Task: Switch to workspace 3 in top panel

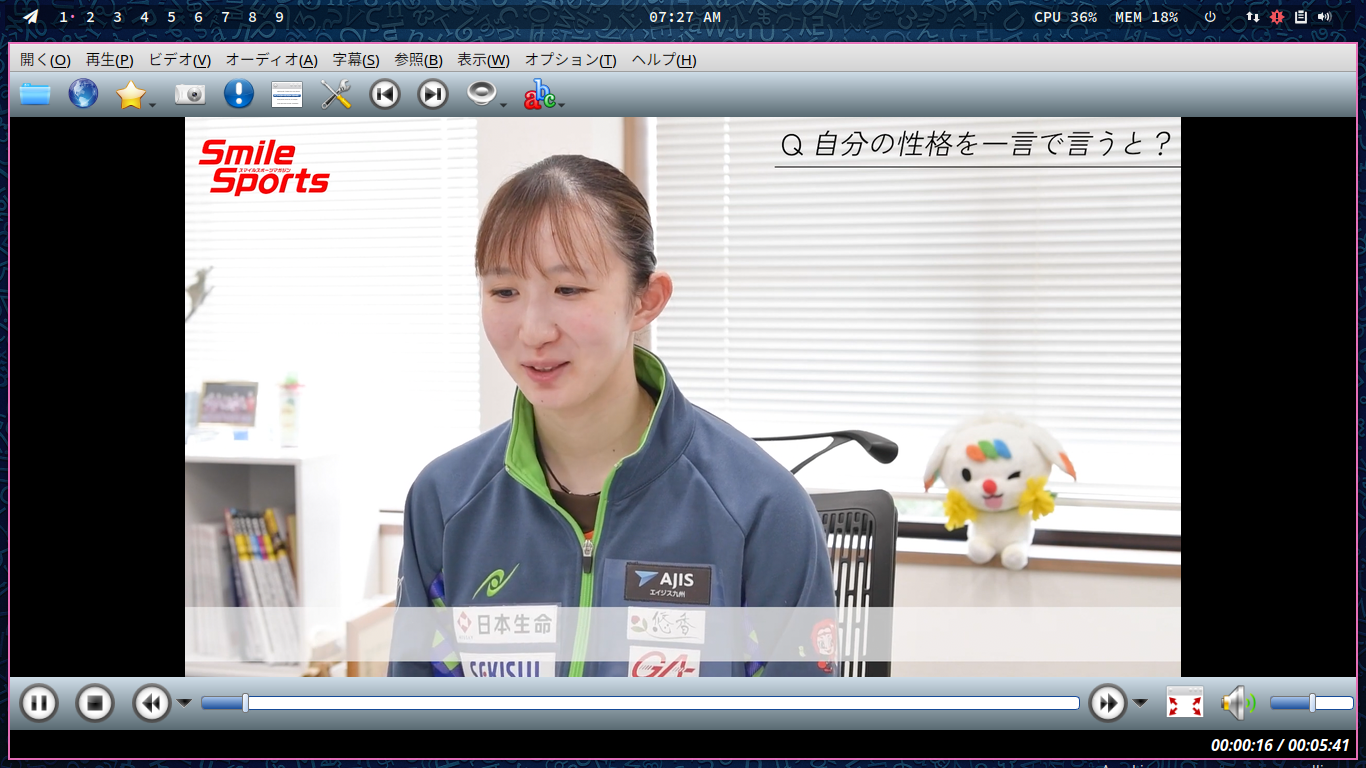Action: (117, 17)
